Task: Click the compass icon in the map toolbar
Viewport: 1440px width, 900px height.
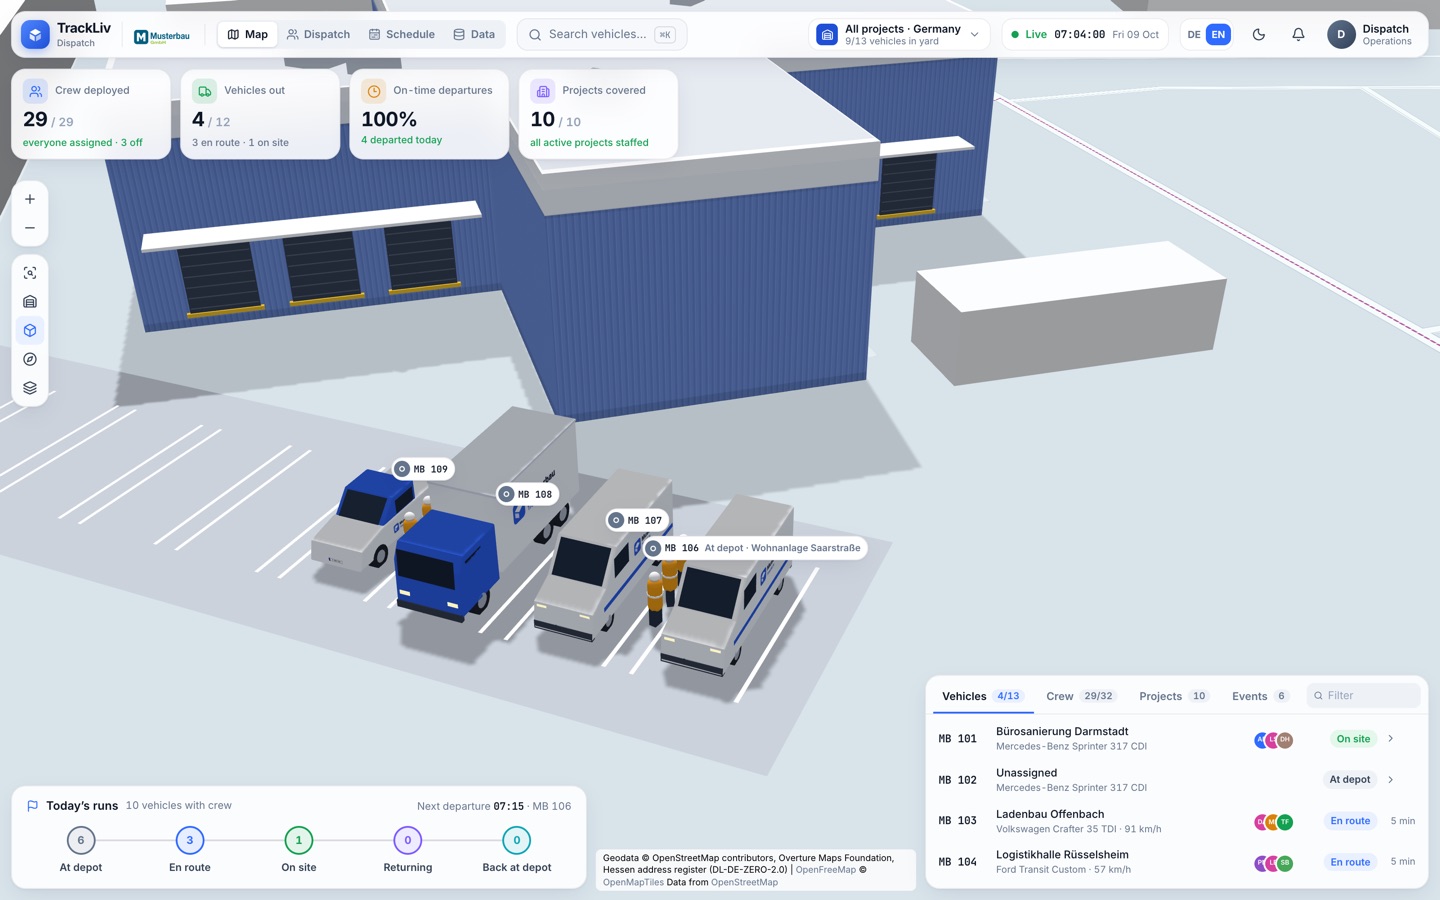Action: [x=30, y=359]
